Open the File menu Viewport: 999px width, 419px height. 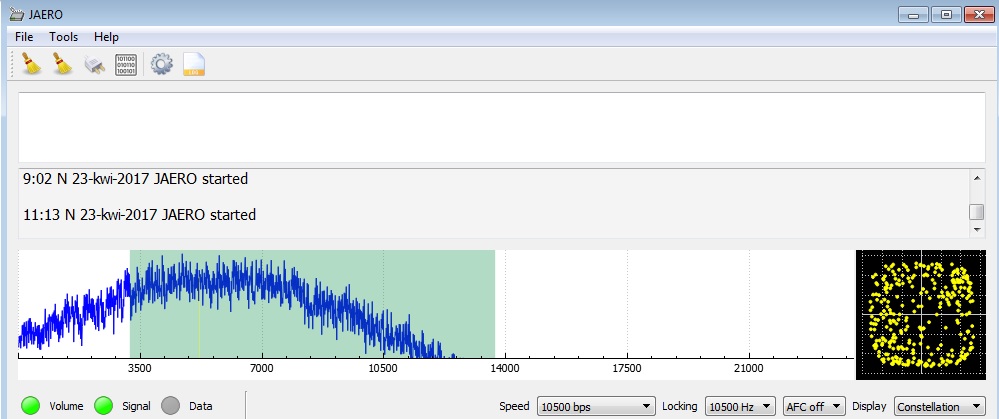click(24, 37)
